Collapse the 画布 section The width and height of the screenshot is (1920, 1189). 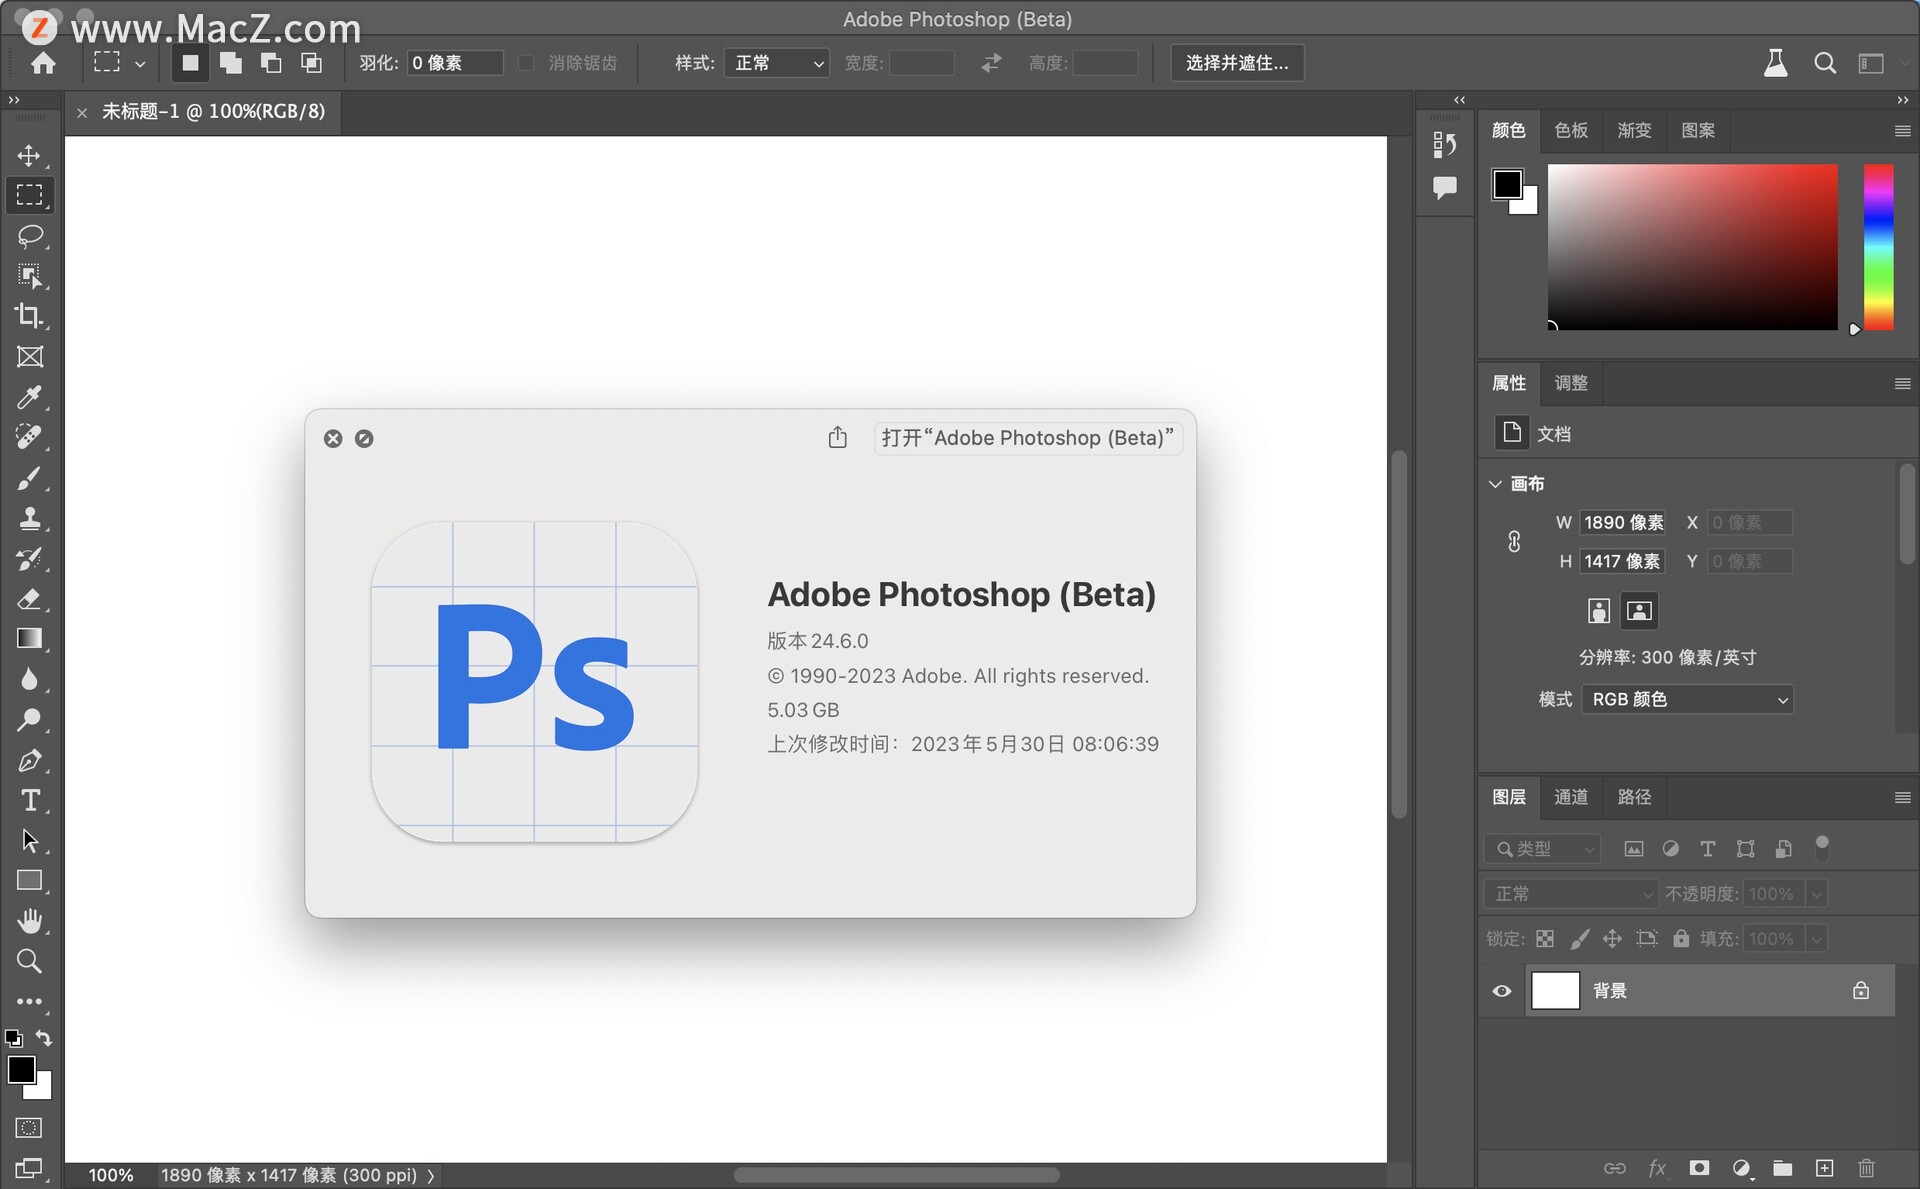[1496, 484]
